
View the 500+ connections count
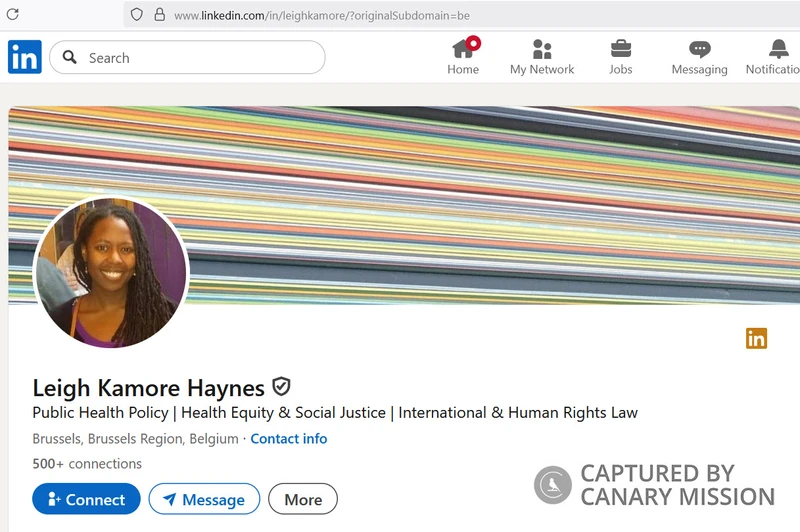click(87, 464)
